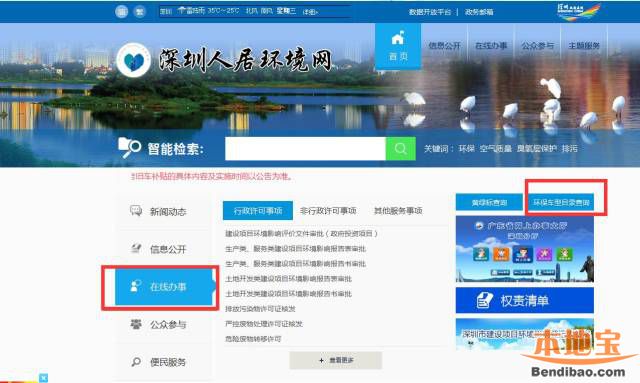
Task: Select keyword 环保
Action: point(467,149)
